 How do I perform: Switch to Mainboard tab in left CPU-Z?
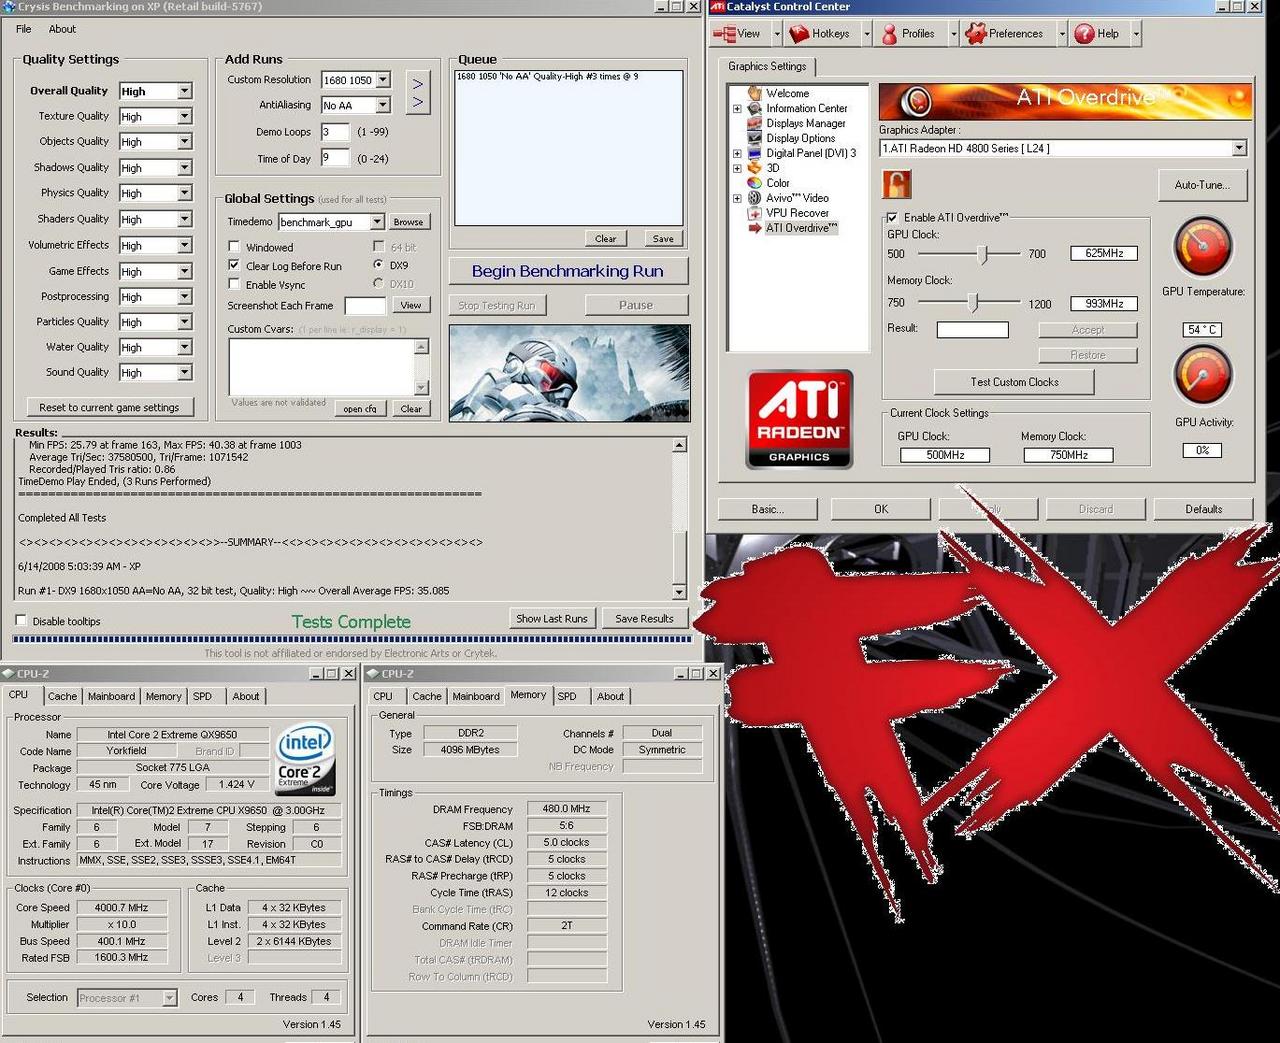tap(111, 696)
